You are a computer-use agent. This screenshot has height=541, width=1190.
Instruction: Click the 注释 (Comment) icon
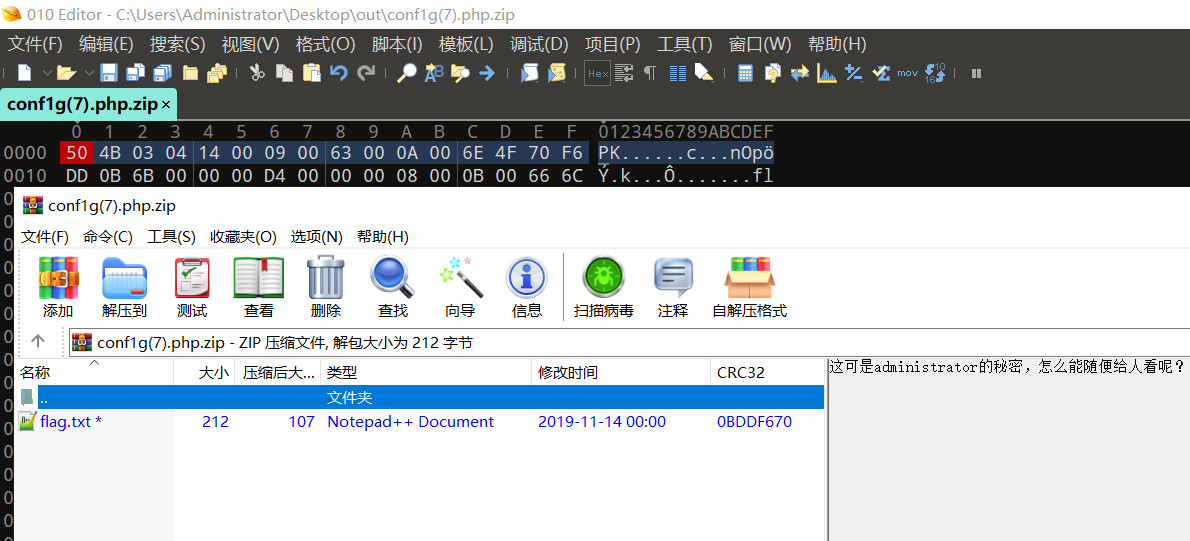click(x=673, y=287)
